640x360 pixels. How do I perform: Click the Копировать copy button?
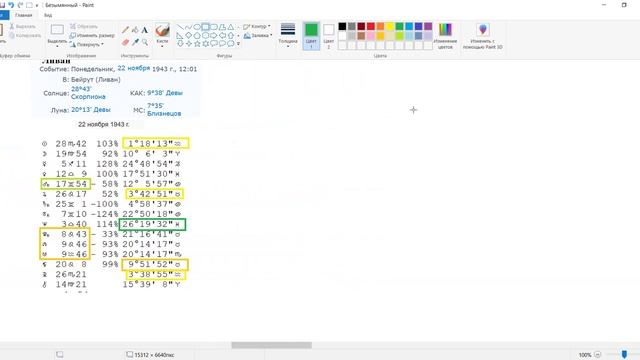click(x=24, y=36)
